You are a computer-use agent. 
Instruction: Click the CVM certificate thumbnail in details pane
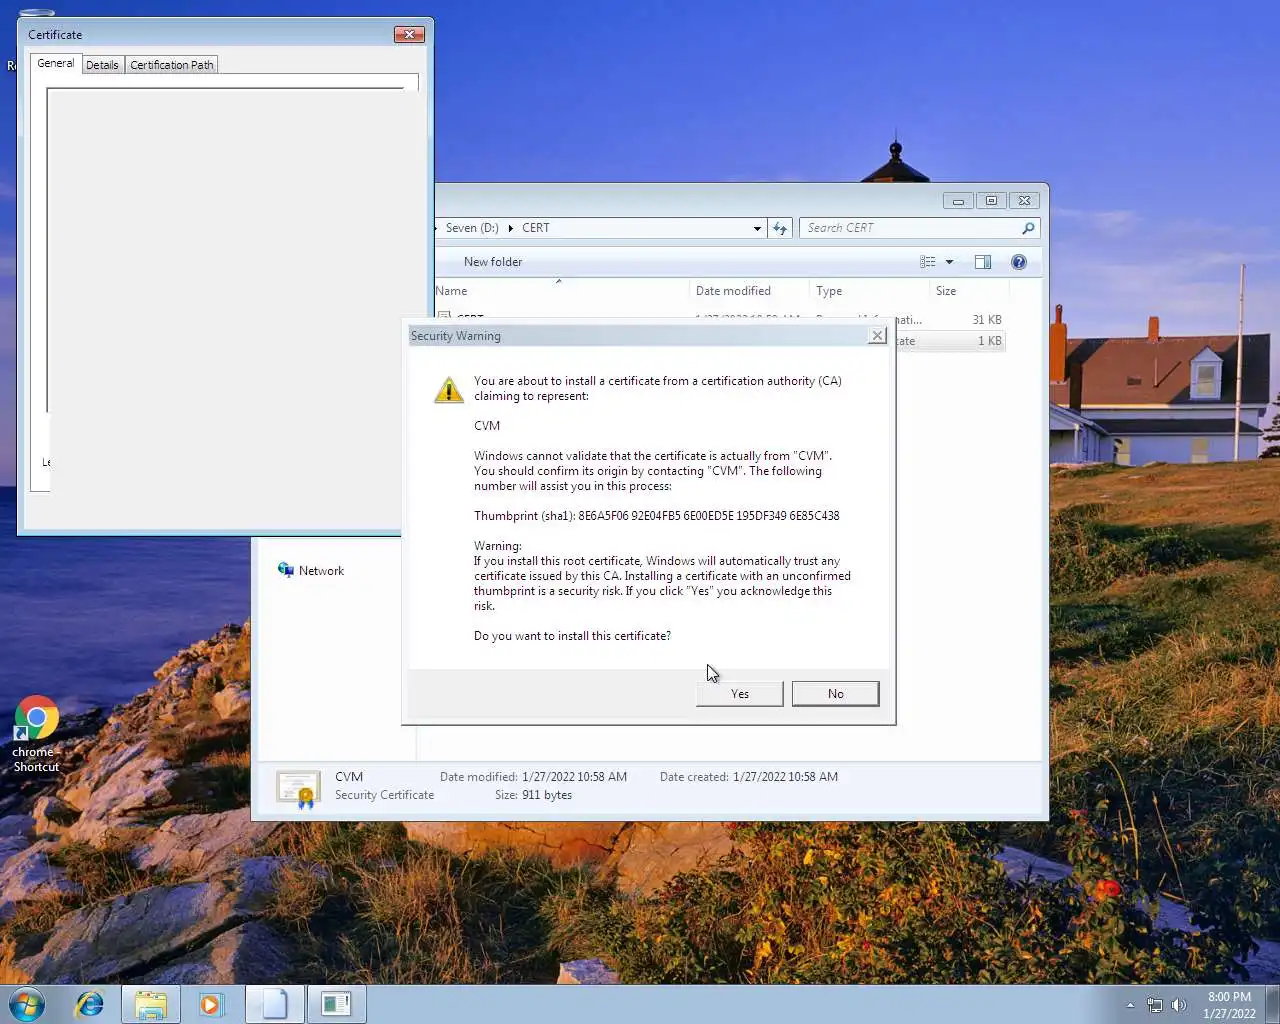click(298, 789)
